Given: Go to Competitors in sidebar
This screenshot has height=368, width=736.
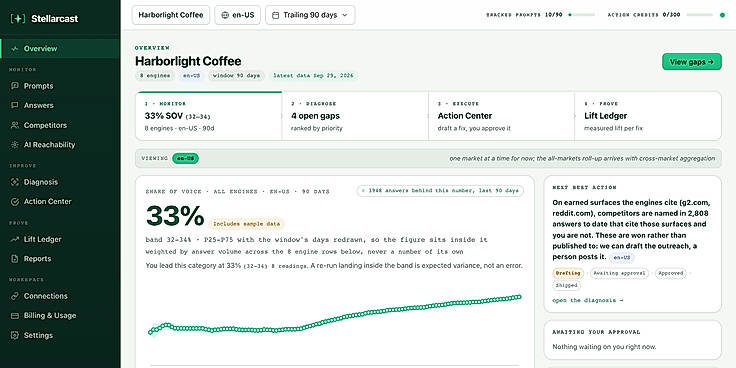Looking at the screenshot, I should pos(60,125).
